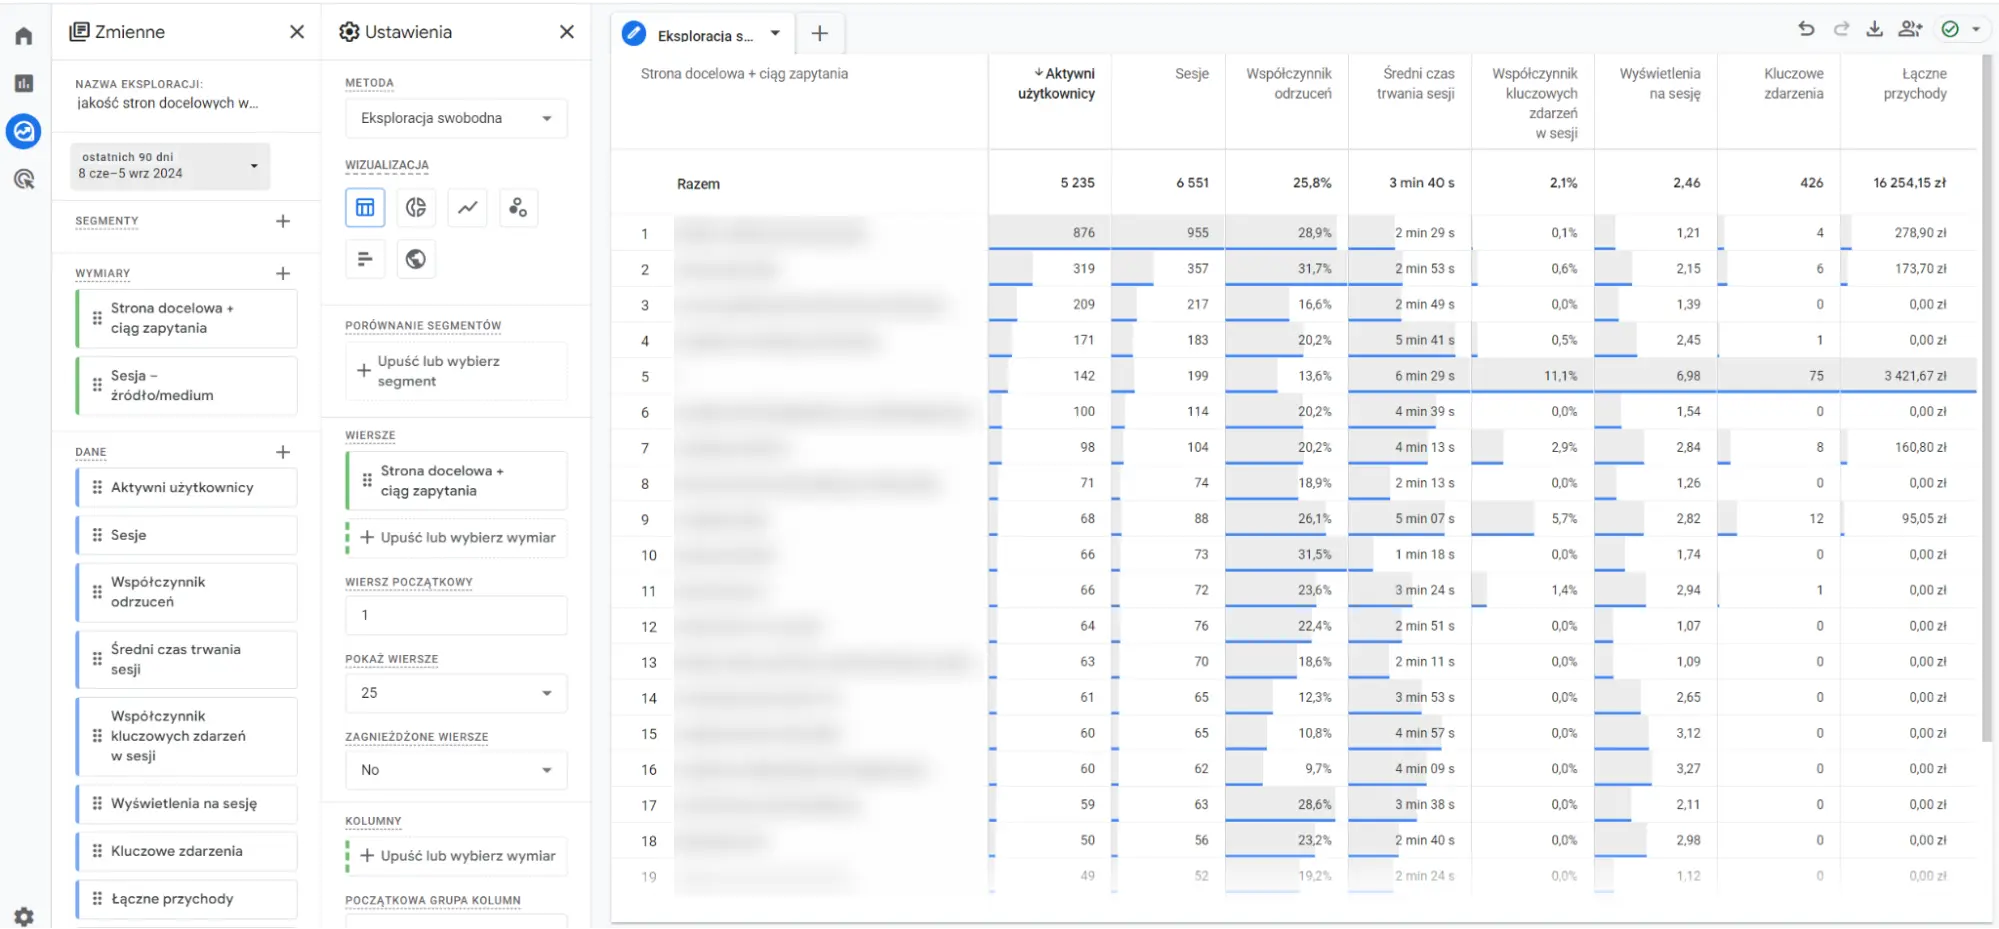Open the date range dropdown ostatnich 90 dni
Screen dimensions: 1999x929
170,166
